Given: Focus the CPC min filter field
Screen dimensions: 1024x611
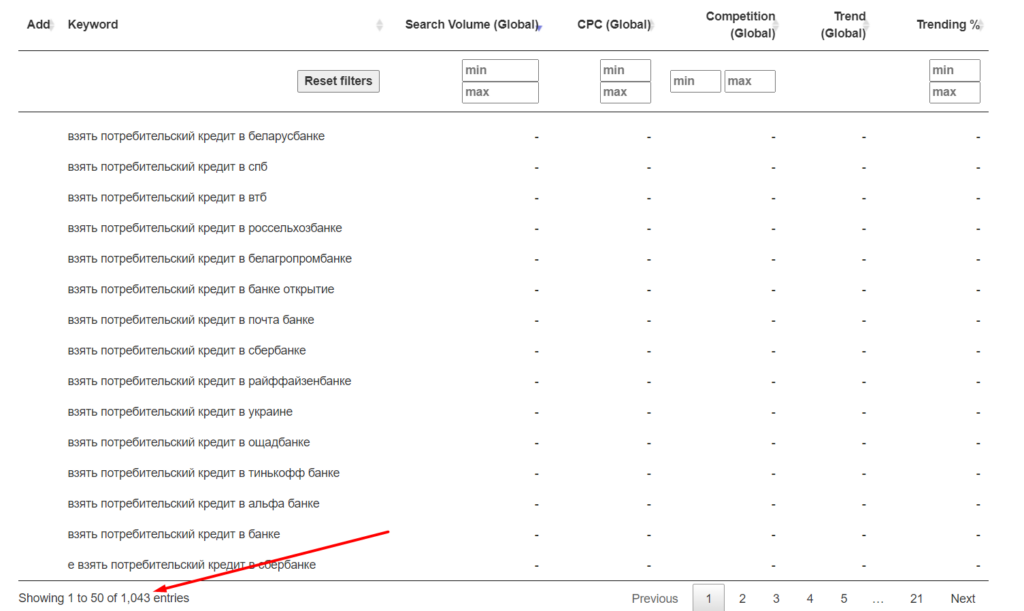Looking at the screenshot, I should [x=625, y=70].
